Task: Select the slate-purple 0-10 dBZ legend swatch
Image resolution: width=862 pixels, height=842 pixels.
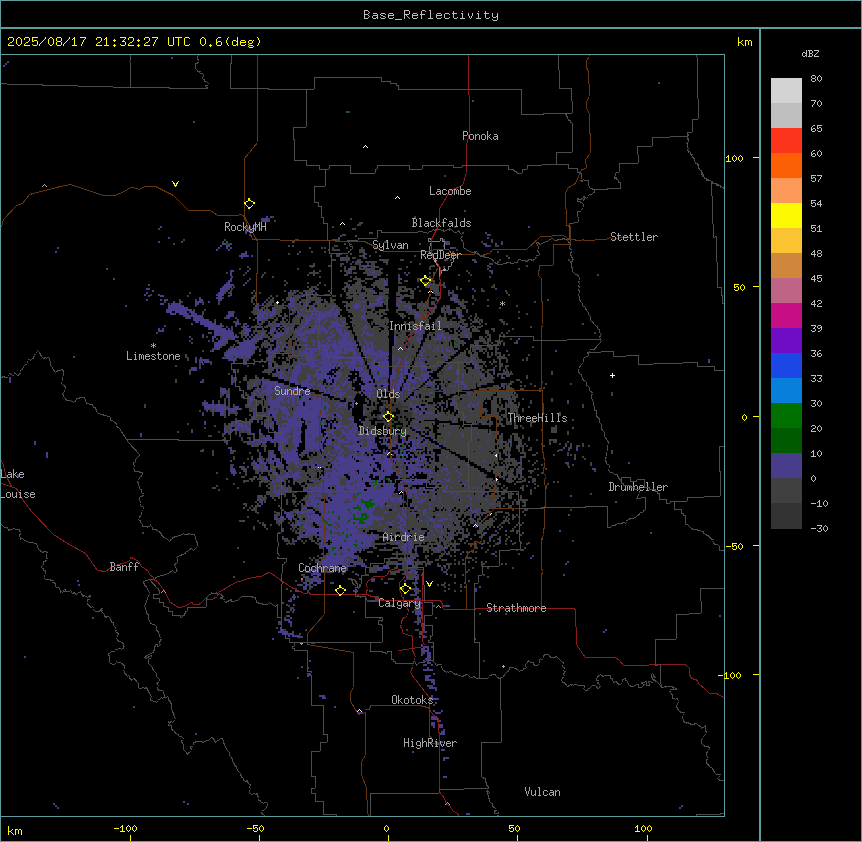Action: coord(786,466)
